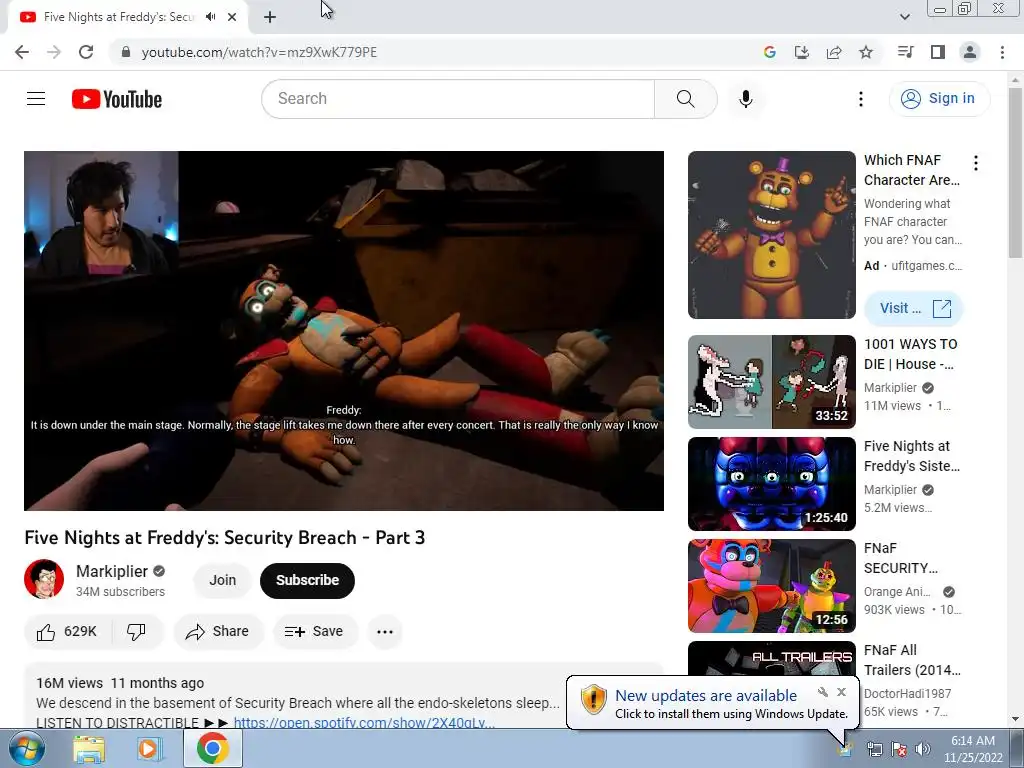Start voice search with microphone icon
Image resolution: width=1024 pixels, height=768 pixels.
(745, 99)
